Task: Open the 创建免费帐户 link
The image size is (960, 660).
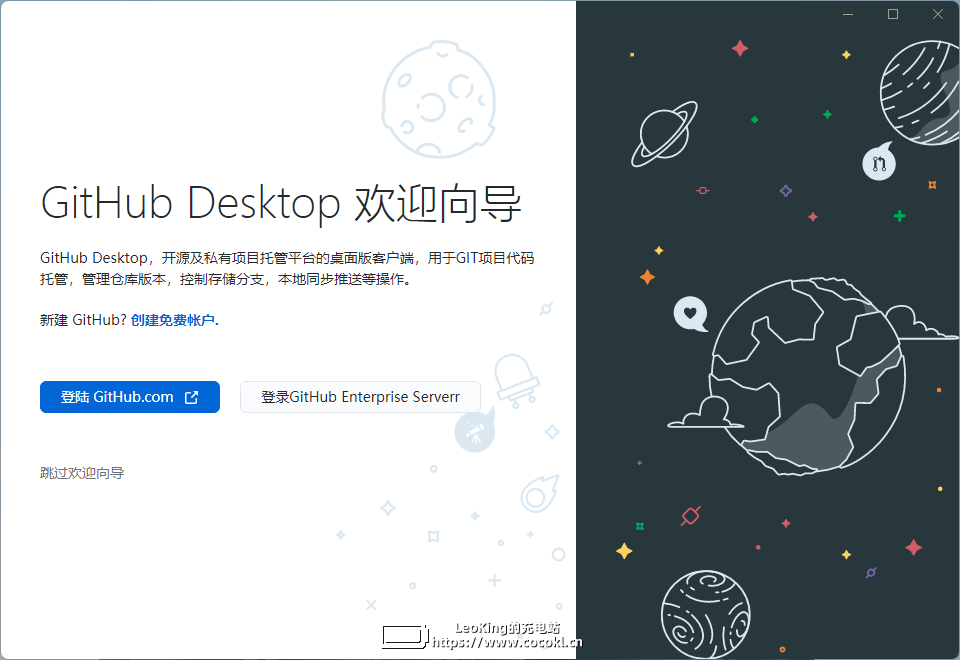Action: coord(174,320)
